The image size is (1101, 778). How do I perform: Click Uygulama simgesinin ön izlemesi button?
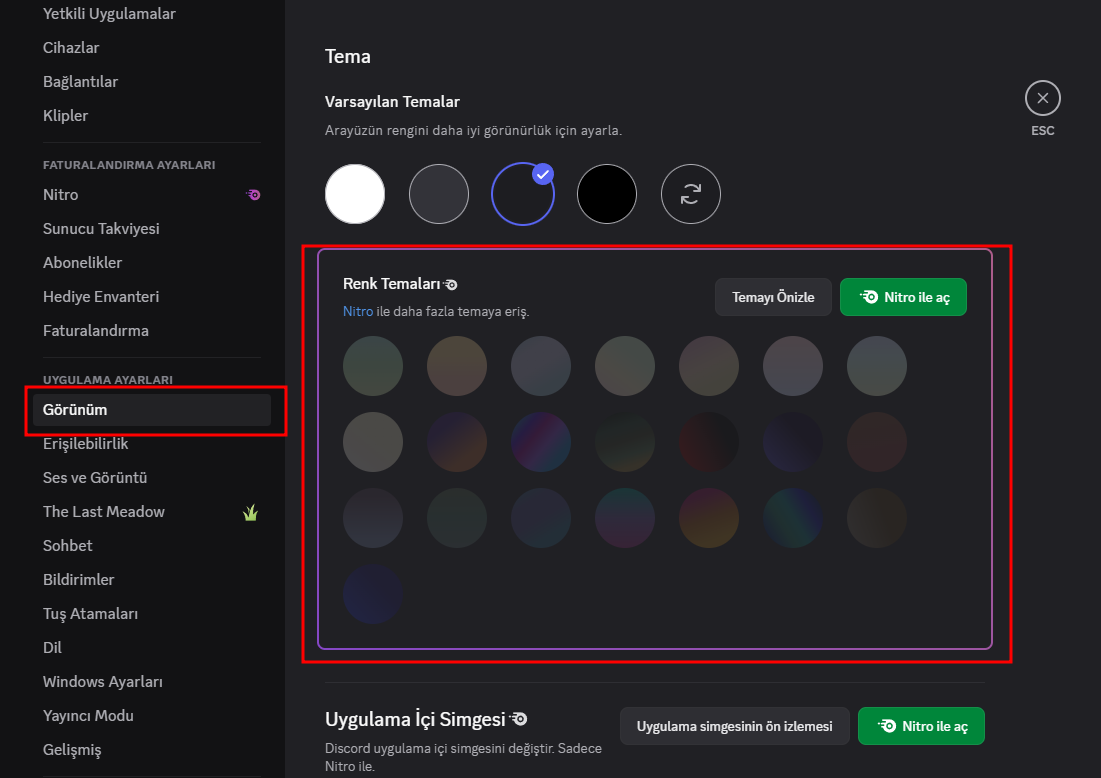coord(734,726)
